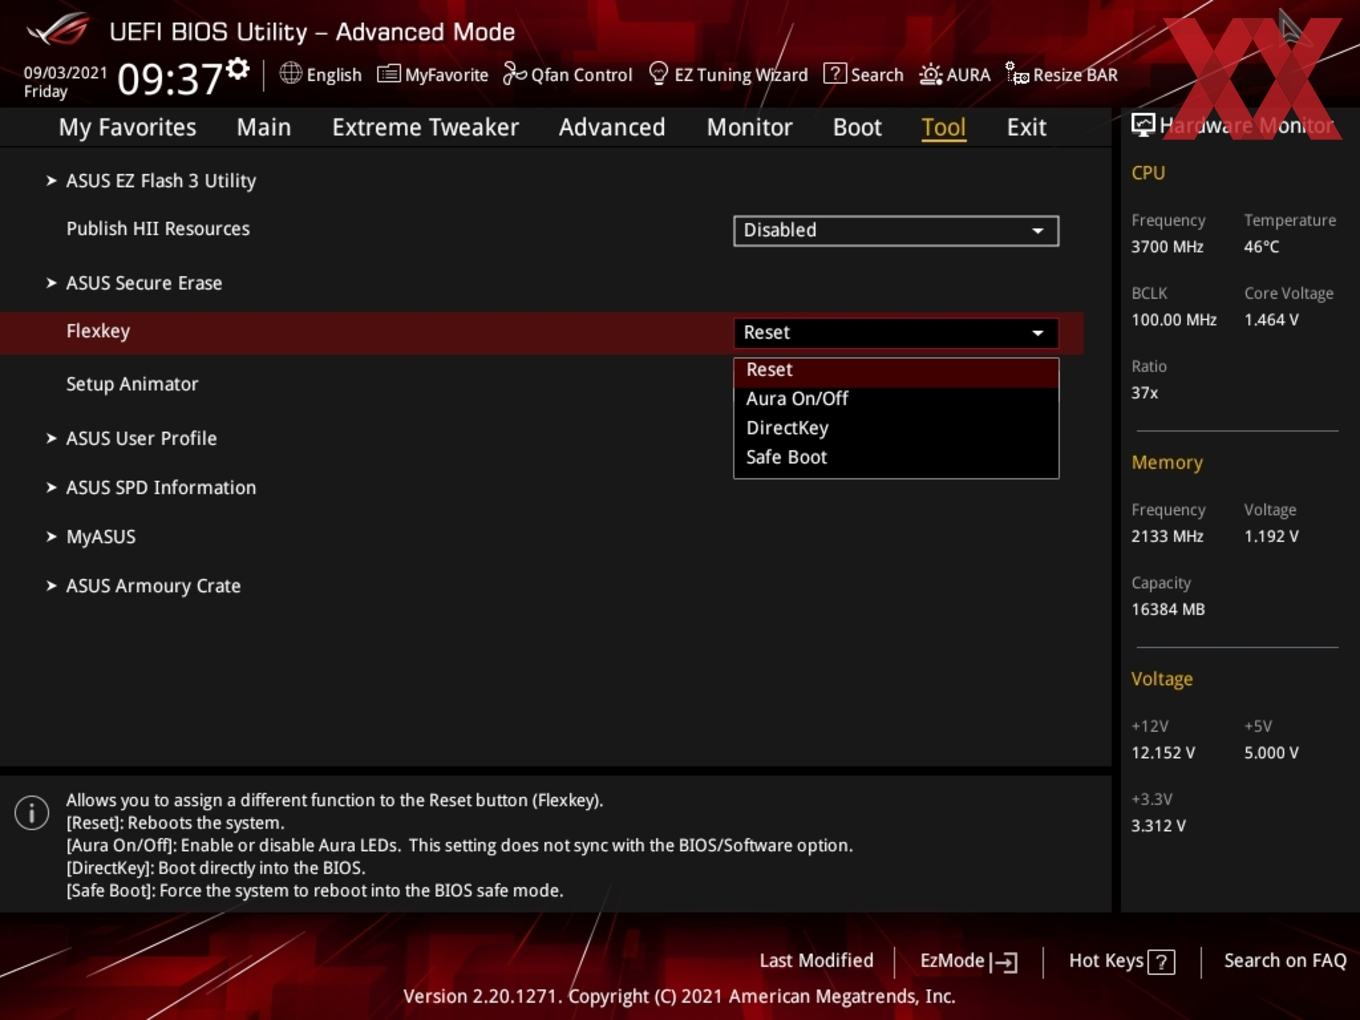The height and width of the screenshot is (1020, 1360).
Task: Launch EZ Tuning Wizard
Action: (741, 75)
